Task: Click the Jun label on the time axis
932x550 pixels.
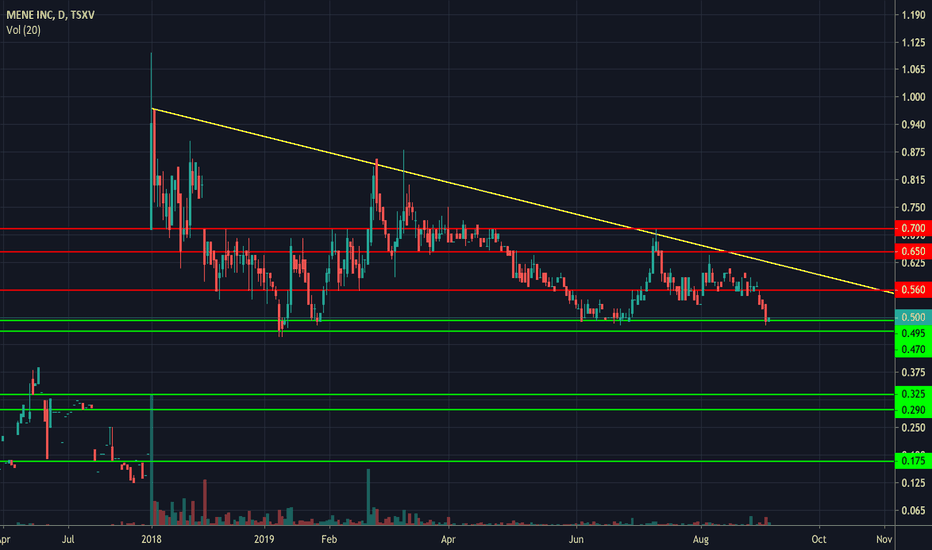Action: (x=576, y=539)
